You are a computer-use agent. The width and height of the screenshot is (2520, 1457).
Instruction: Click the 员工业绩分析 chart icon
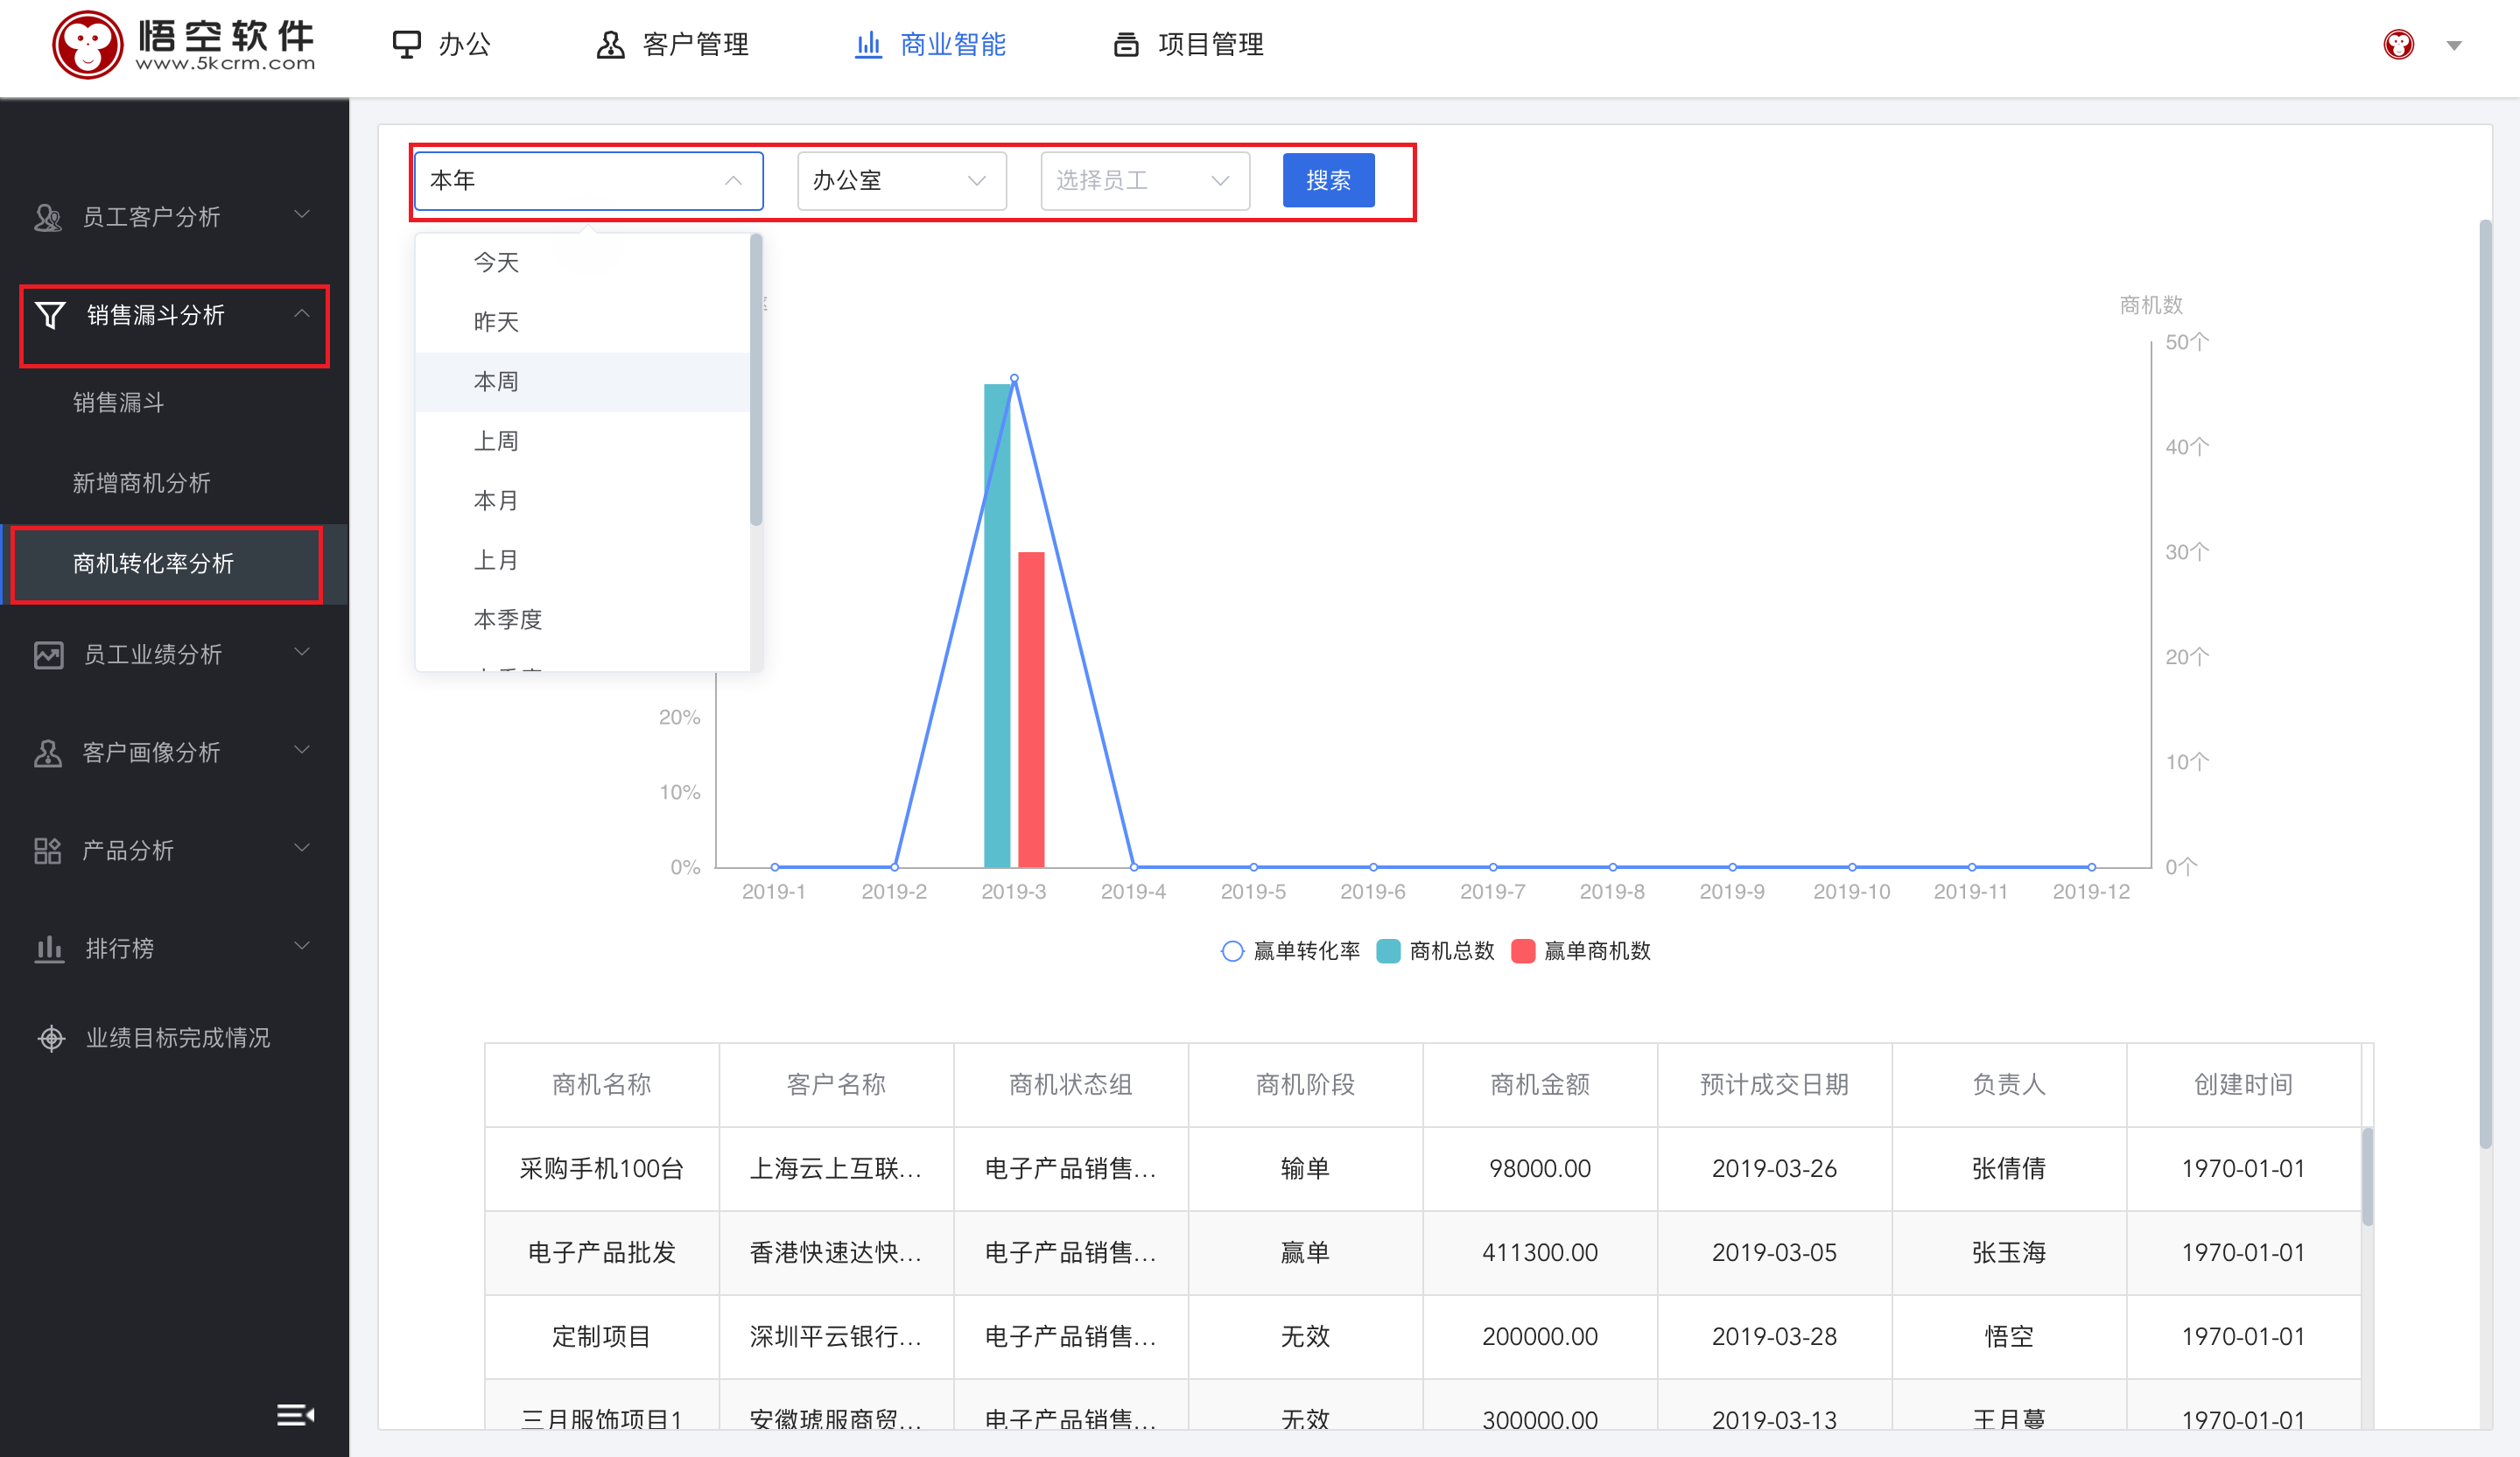coord(48,655)
